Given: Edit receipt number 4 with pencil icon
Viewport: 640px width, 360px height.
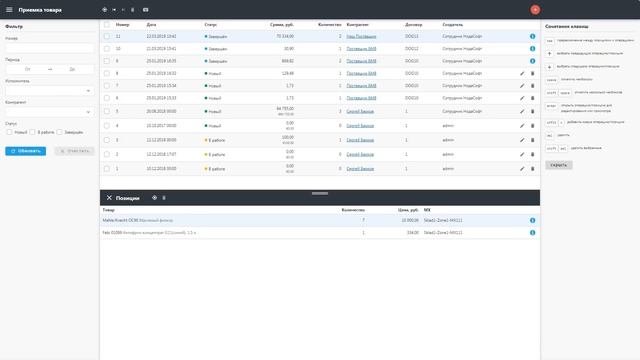Looking at the screenshot, I should click(x=522, y=126).
